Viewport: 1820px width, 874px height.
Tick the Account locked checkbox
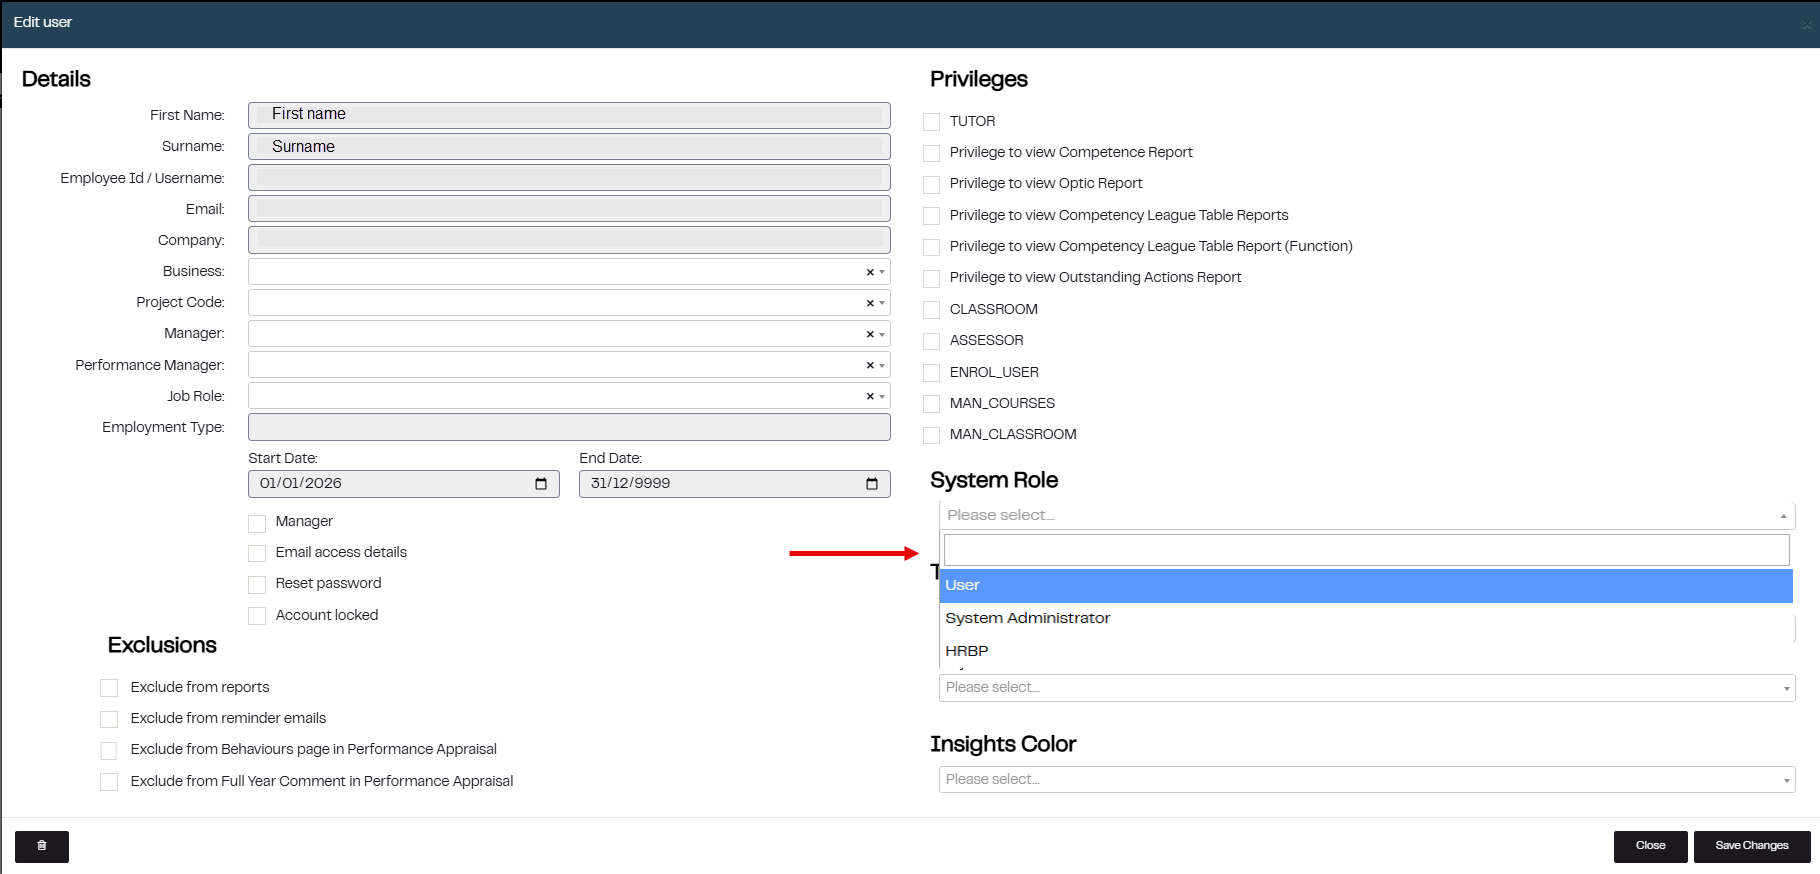point(257,616)
